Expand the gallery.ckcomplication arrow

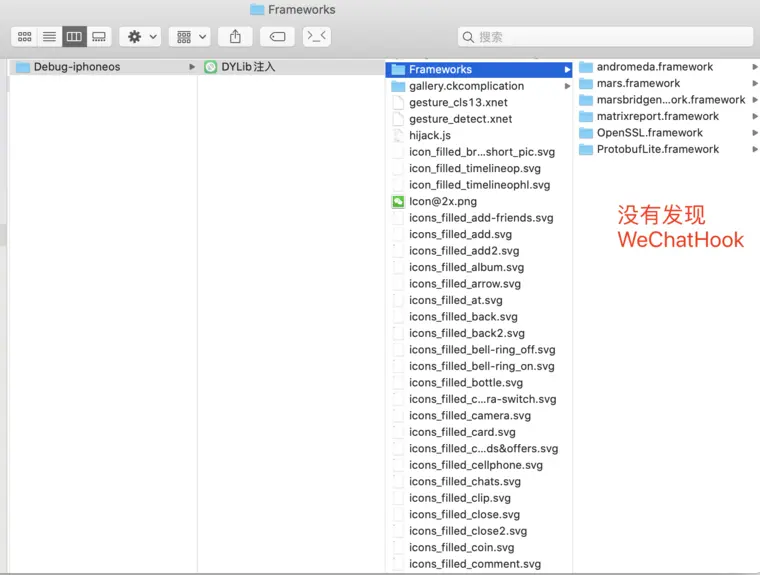567,86
